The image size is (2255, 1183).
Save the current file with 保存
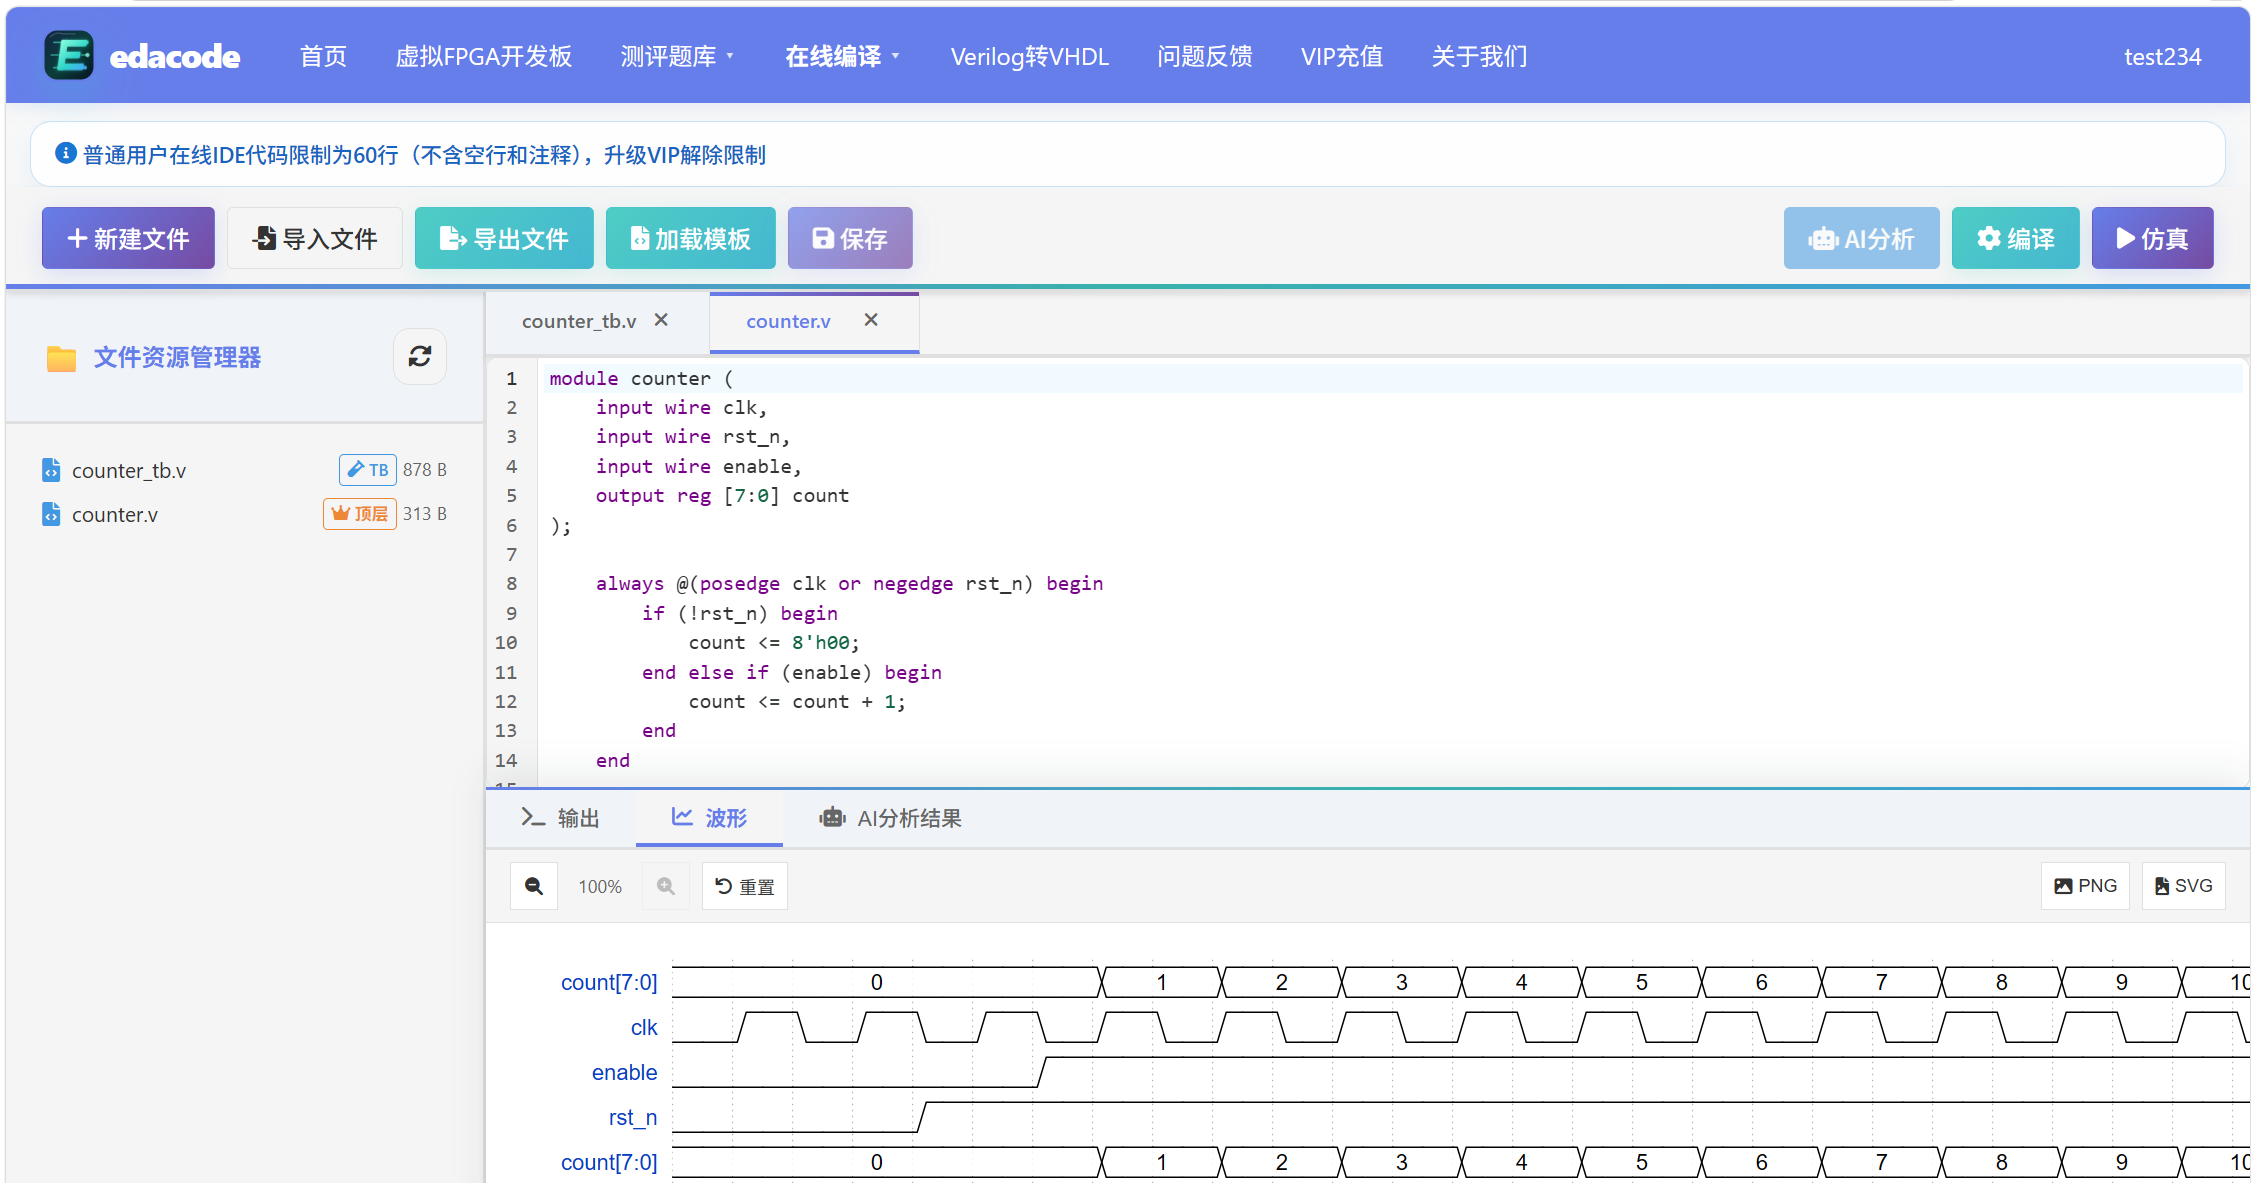850,238
